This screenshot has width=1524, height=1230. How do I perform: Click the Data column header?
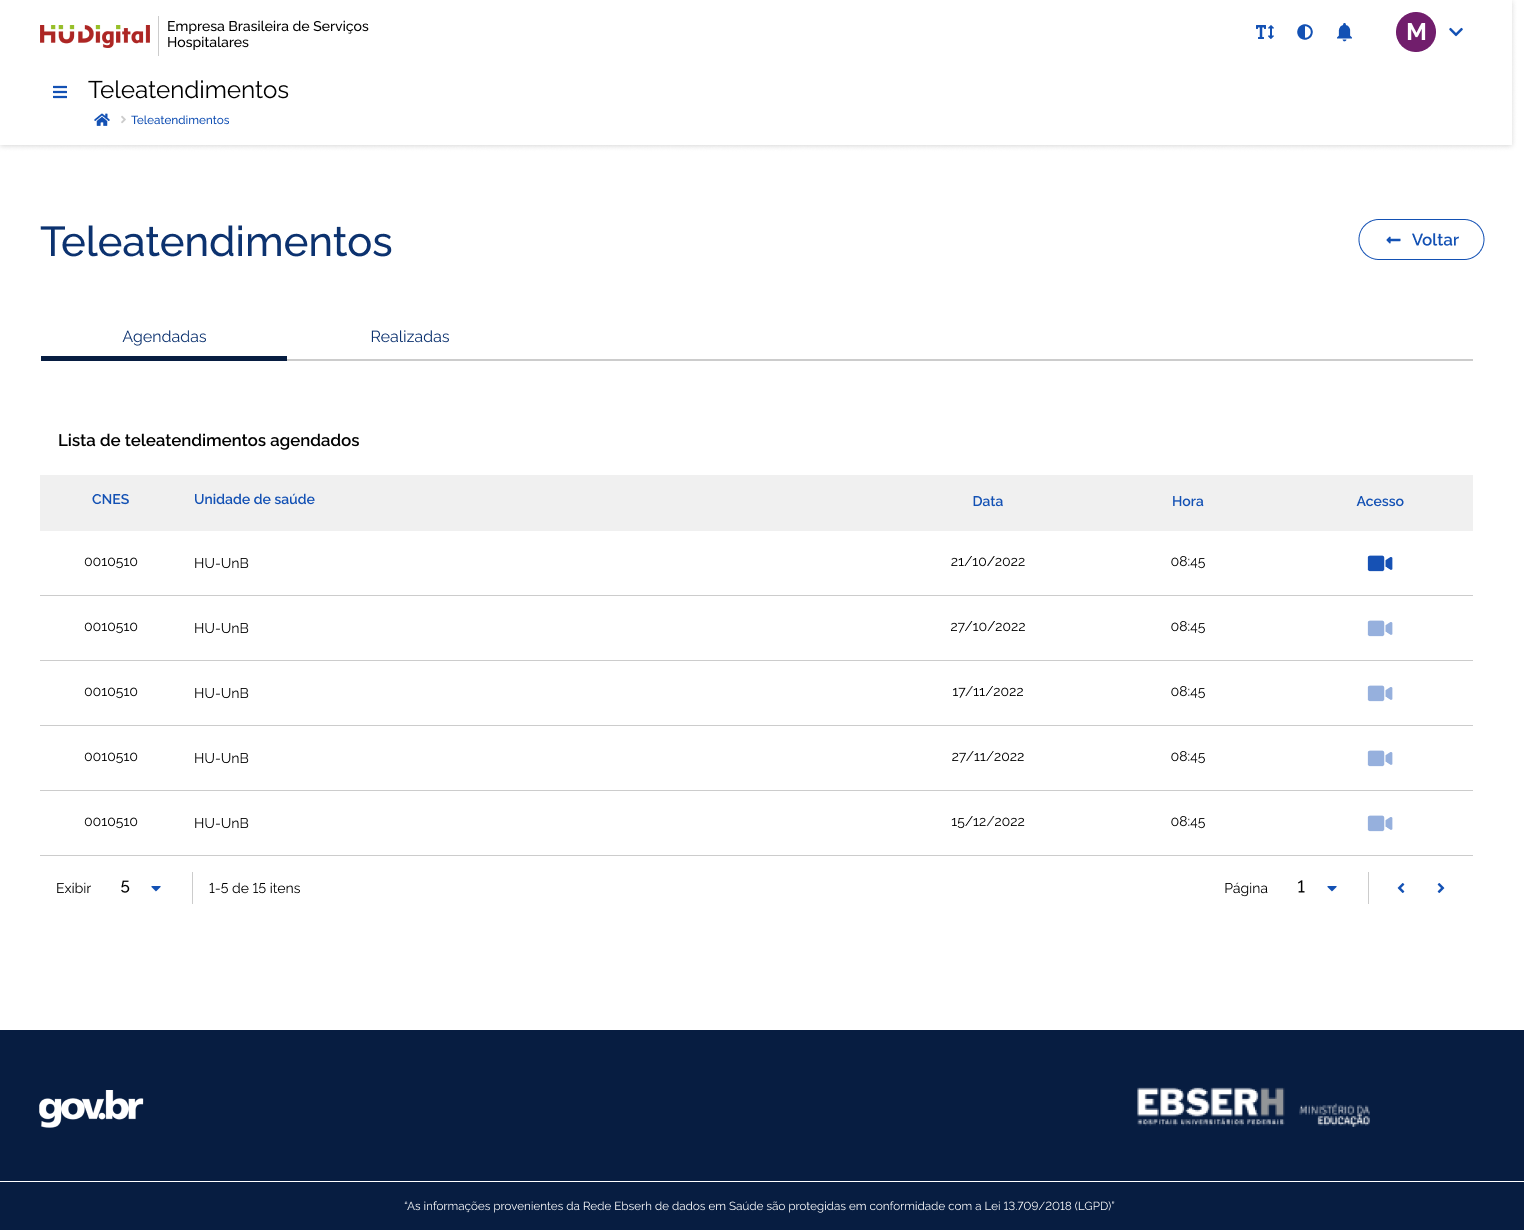pyautogui.click(x=988, y=501)
